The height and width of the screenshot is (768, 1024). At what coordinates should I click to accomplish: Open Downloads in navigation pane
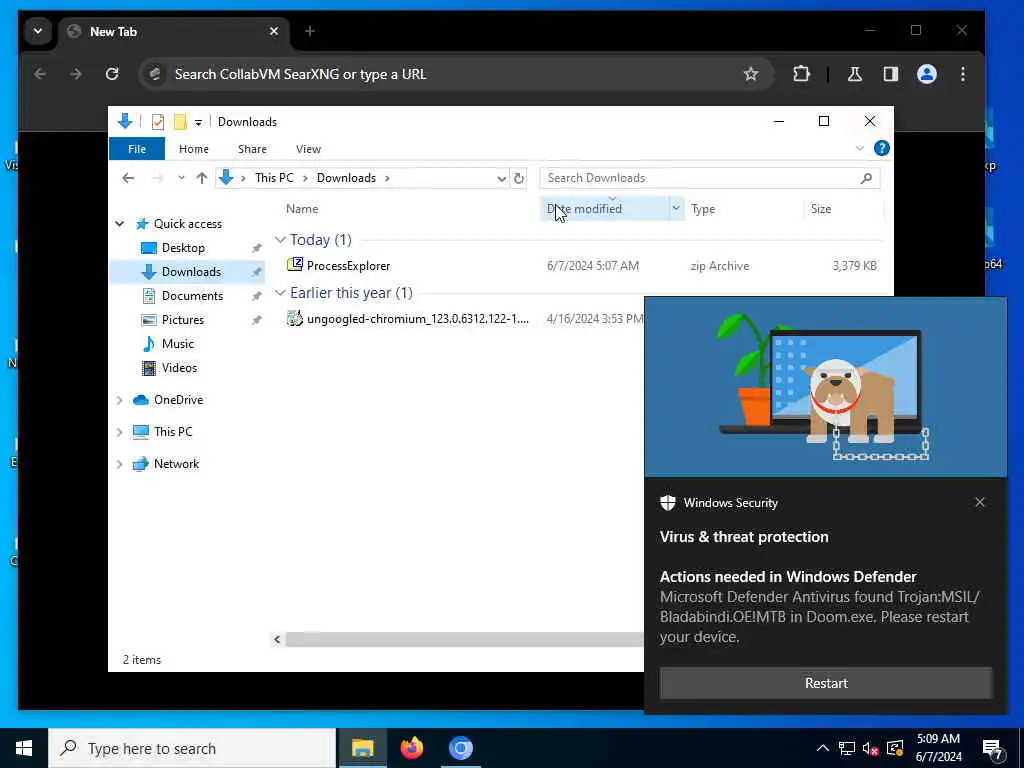pos(191,272)
